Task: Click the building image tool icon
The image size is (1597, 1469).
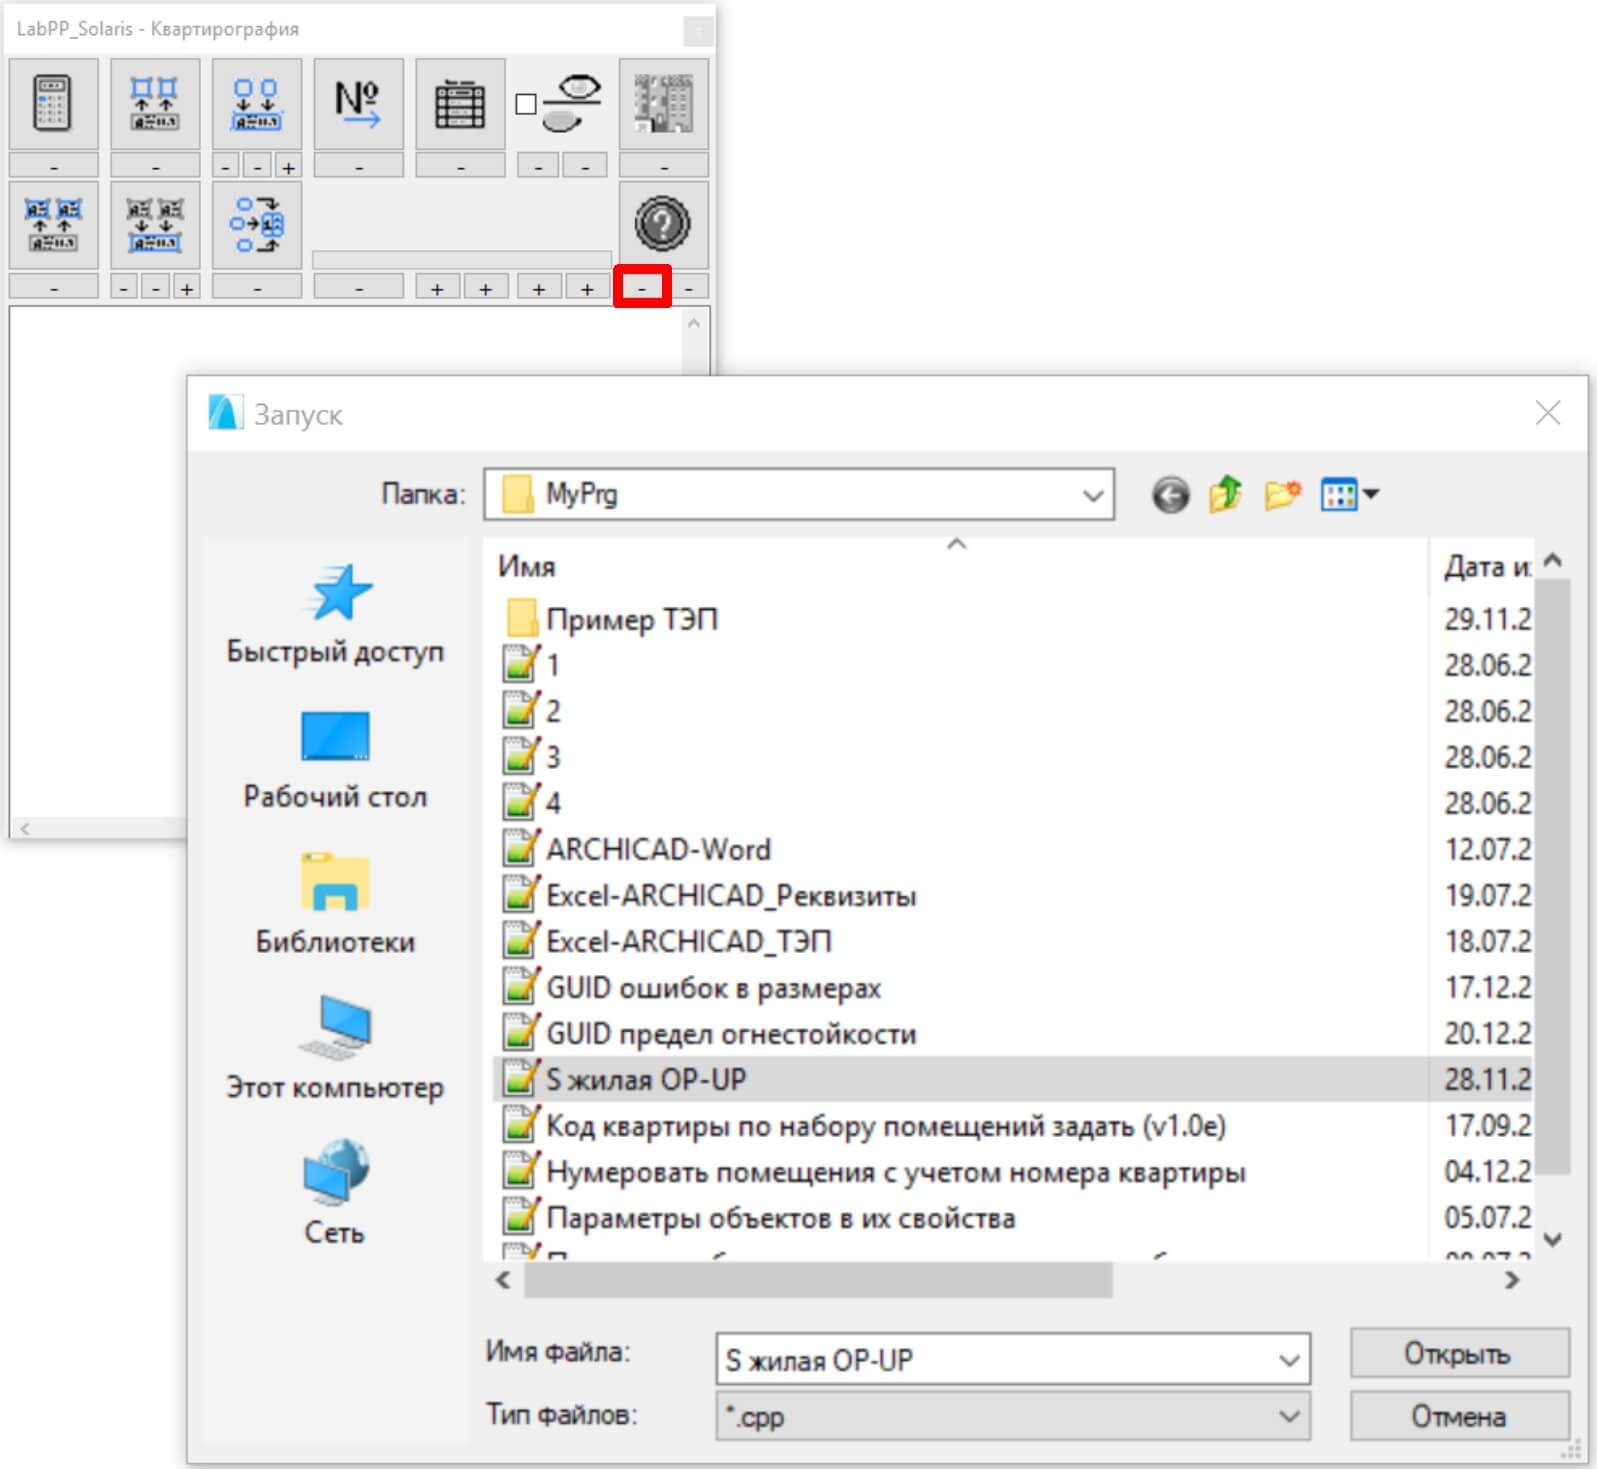Action: 664,104
